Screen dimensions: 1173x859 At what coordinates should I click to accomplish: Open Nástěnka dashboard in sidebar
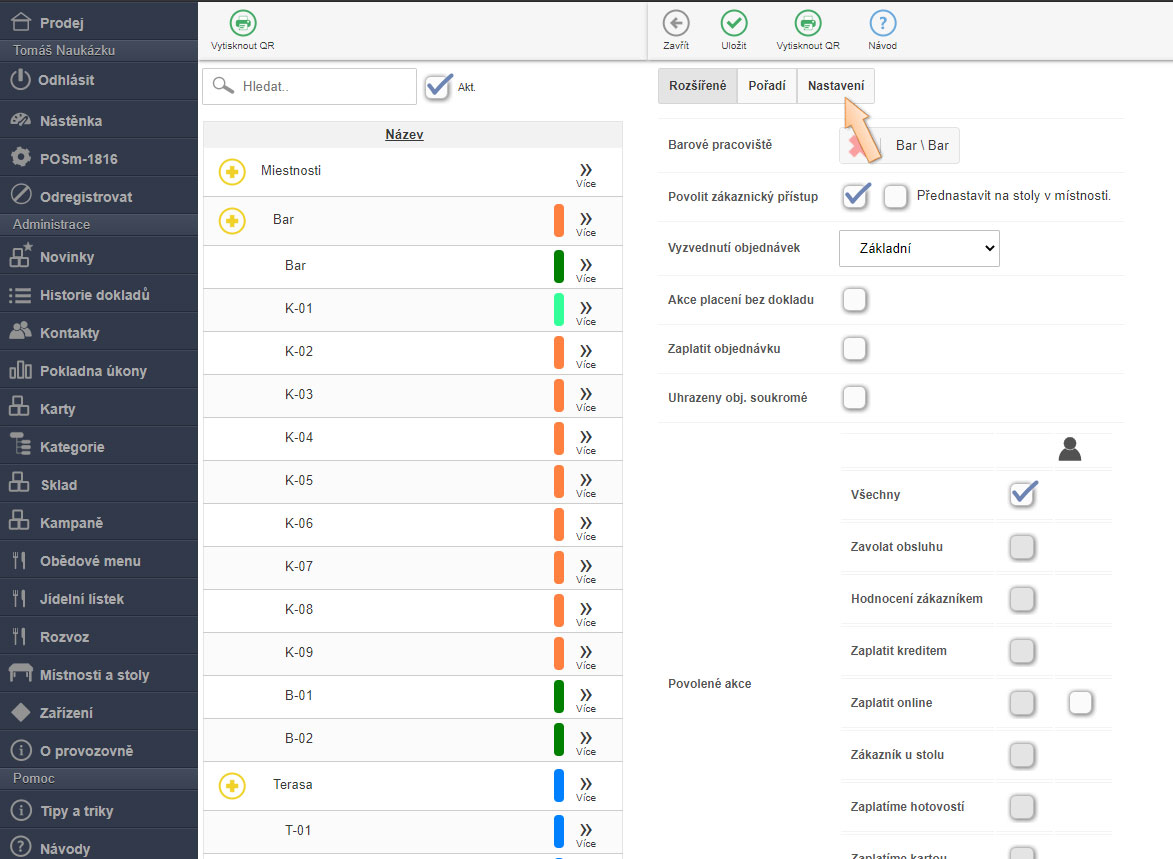70,120
